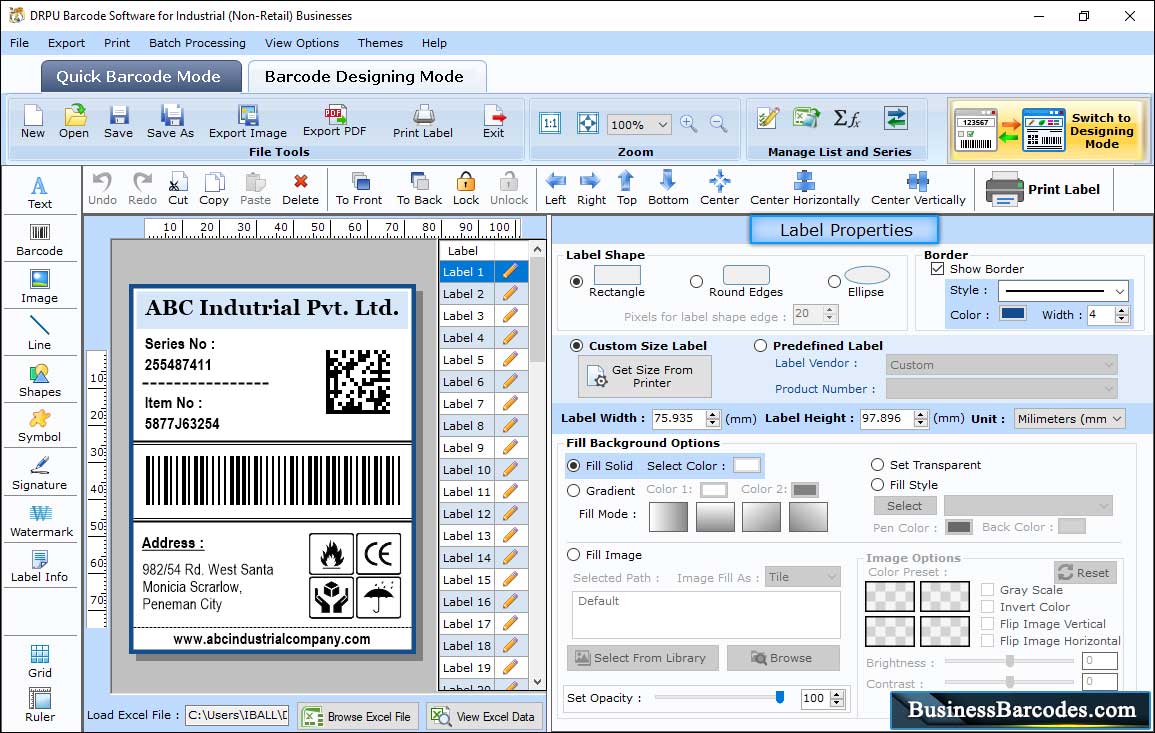The height and width of the screenshot is (733, 1155).
Task: Insert a Watermark
Action: pyautogui.click(x=41, y=520)
